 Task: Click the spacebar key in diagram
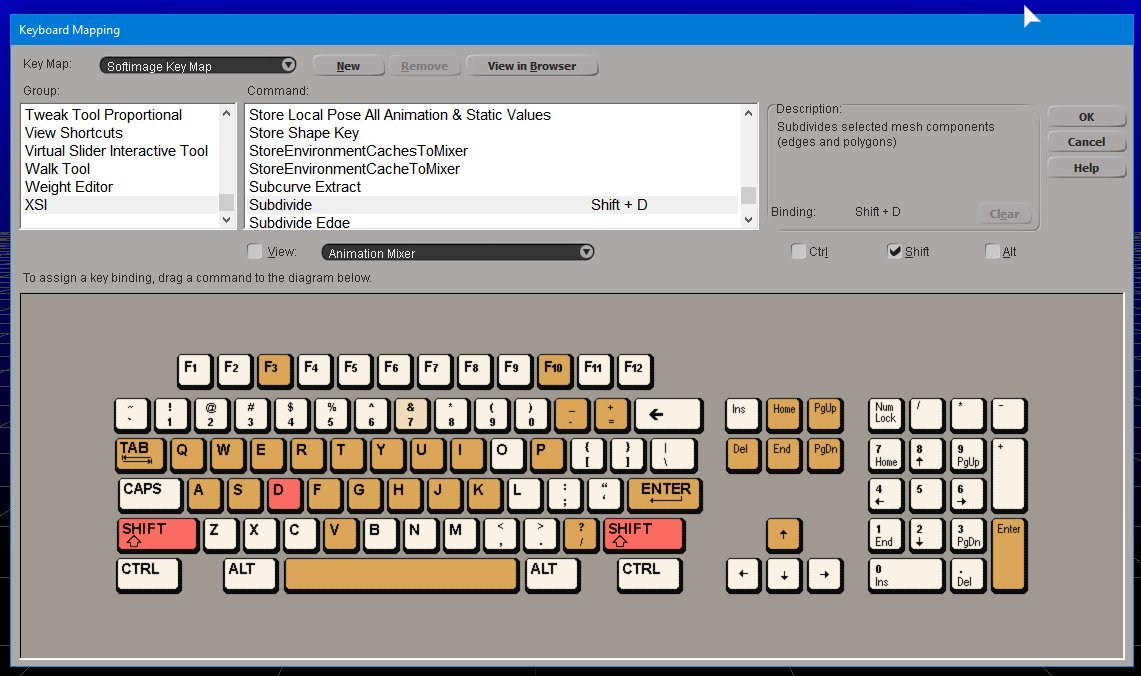click(x=402, y=574)
